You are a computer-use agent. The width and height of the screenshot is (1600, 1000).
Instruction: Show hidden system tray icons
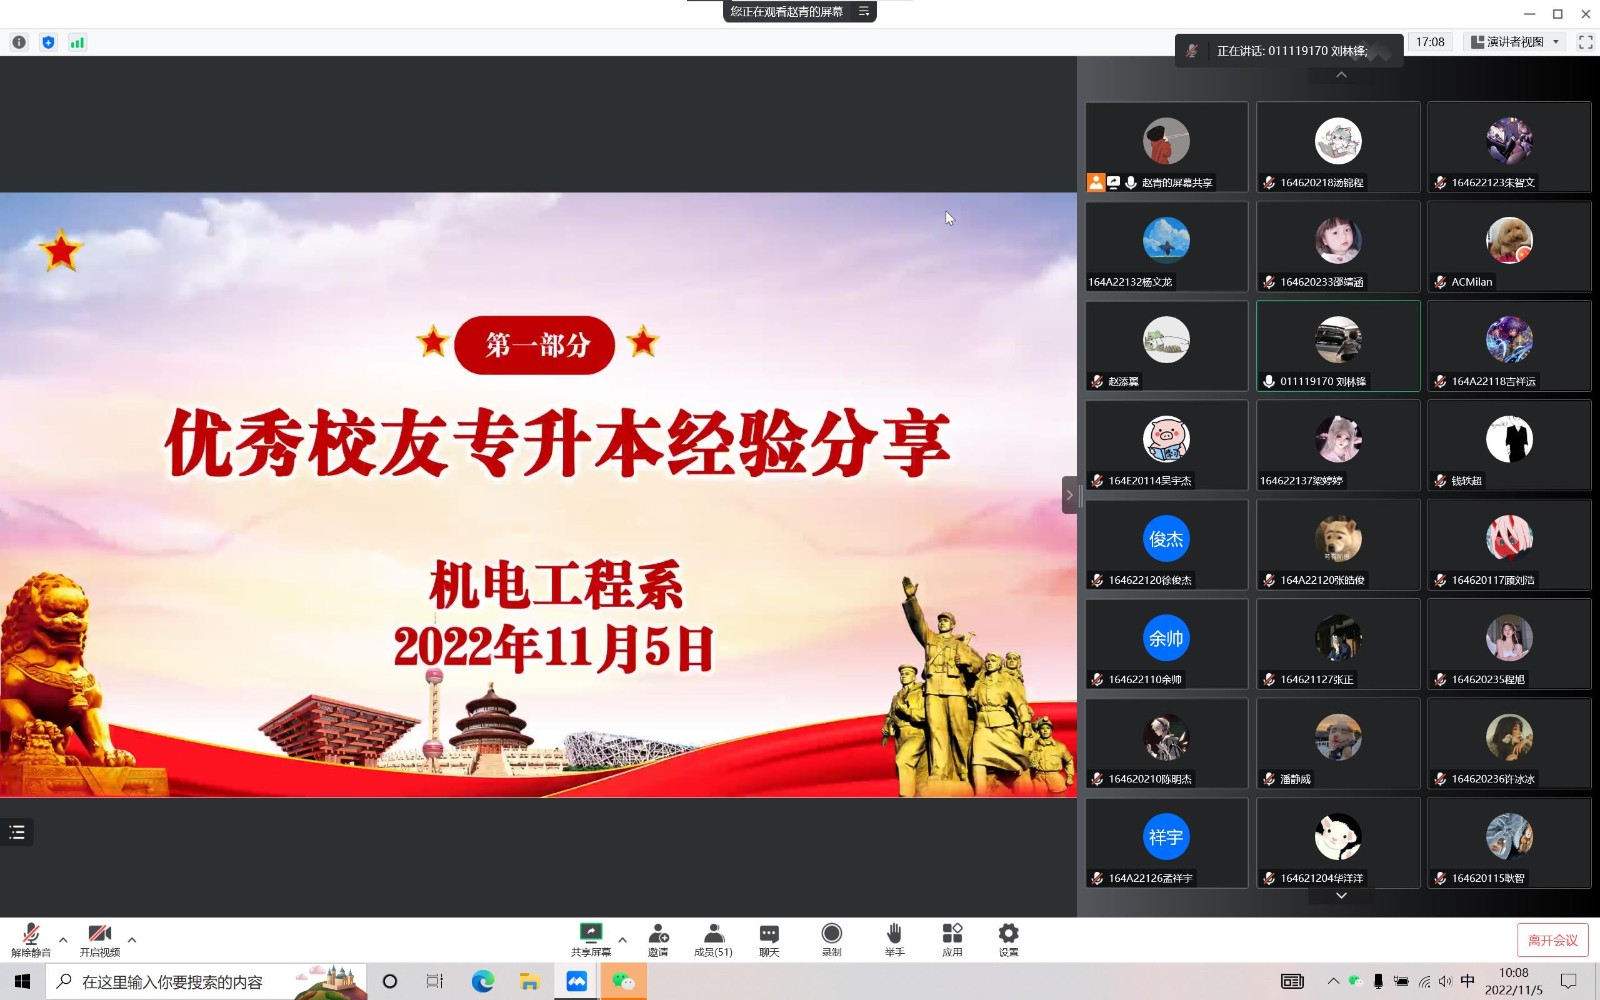coord(1333,982)
